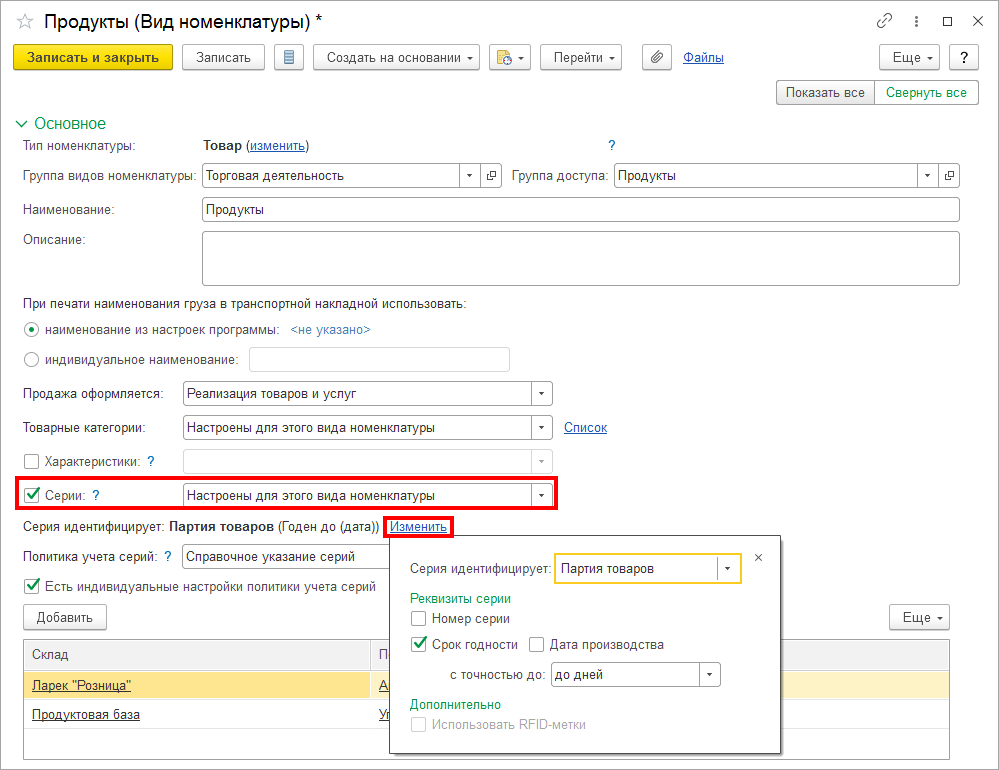Enable the Характеристики checkbox
Image resolution: width=999 pixels, height=770 pixels.
coord(31,461)
